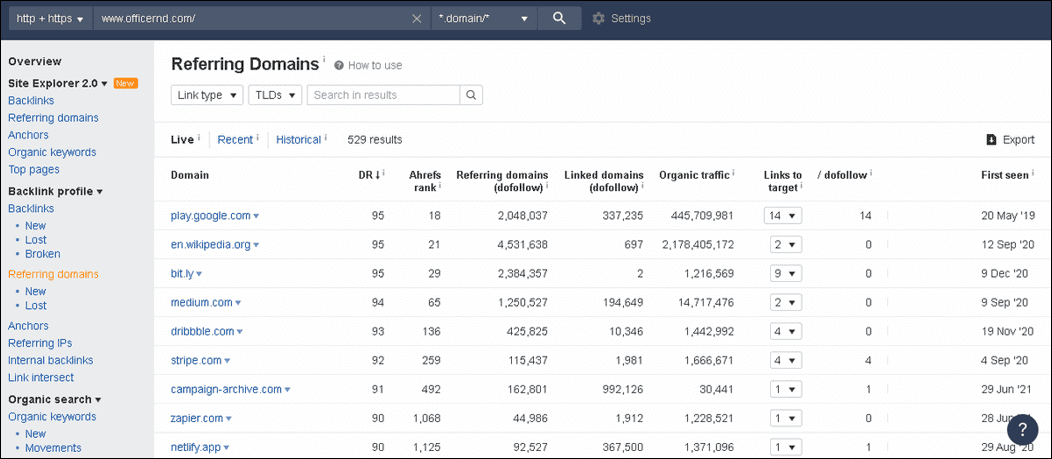Click the Export button label
This screenshot has width=1052, height=459.
point(1018,140)
